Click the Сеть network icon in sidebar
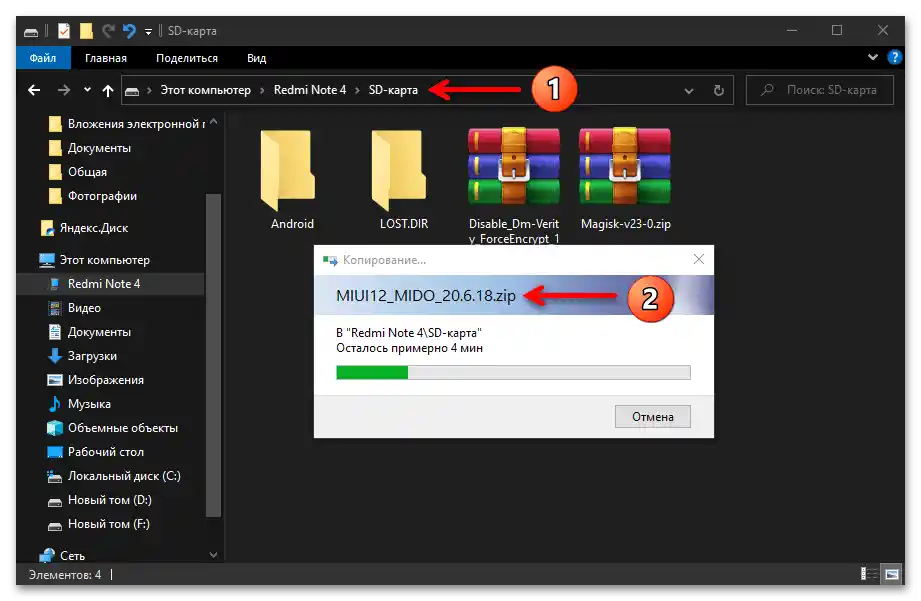Viewport: 921px width, 601px height. [47, 555]
